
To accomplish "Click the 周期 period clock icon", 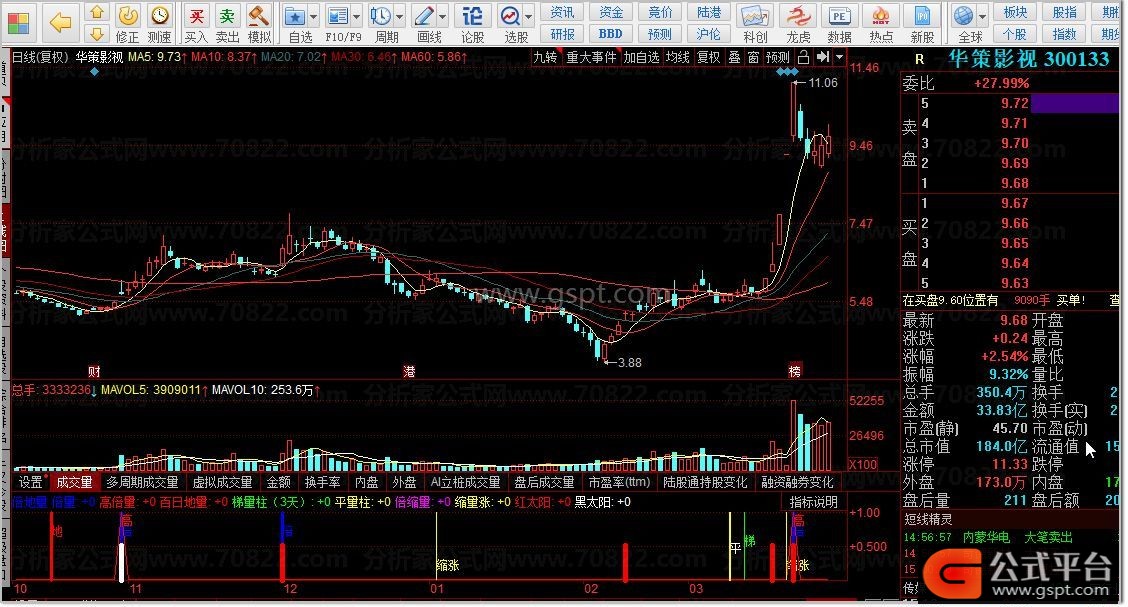I will click(x=381, y=16).
